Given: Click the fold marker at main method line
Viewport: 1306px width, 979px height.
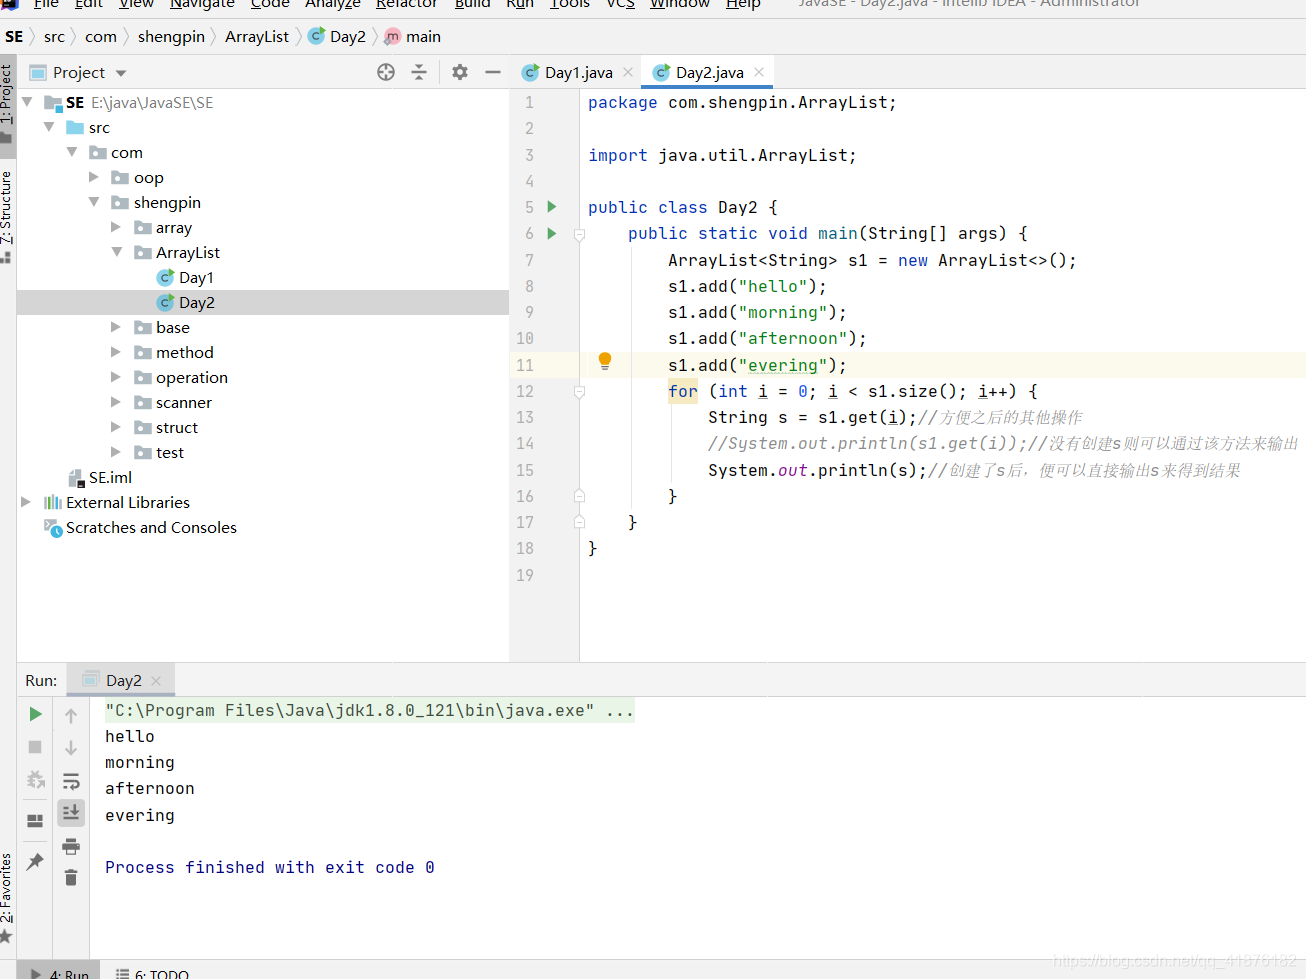Looking at the screenshot, I should [x=579, y=234].
